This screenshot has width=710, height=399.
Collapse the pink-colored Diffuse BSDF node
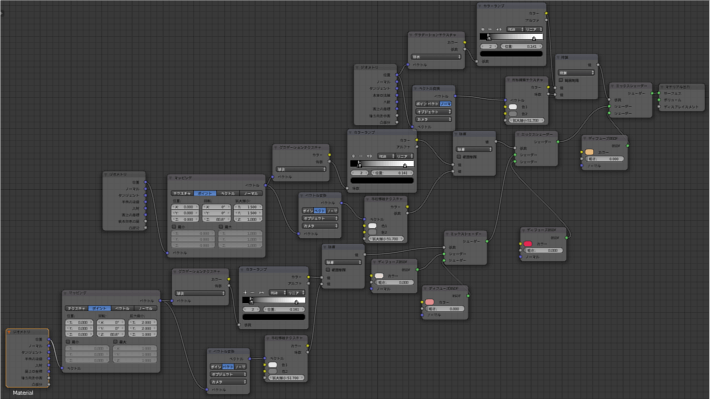pyautogui.click(x=425, y=288)
